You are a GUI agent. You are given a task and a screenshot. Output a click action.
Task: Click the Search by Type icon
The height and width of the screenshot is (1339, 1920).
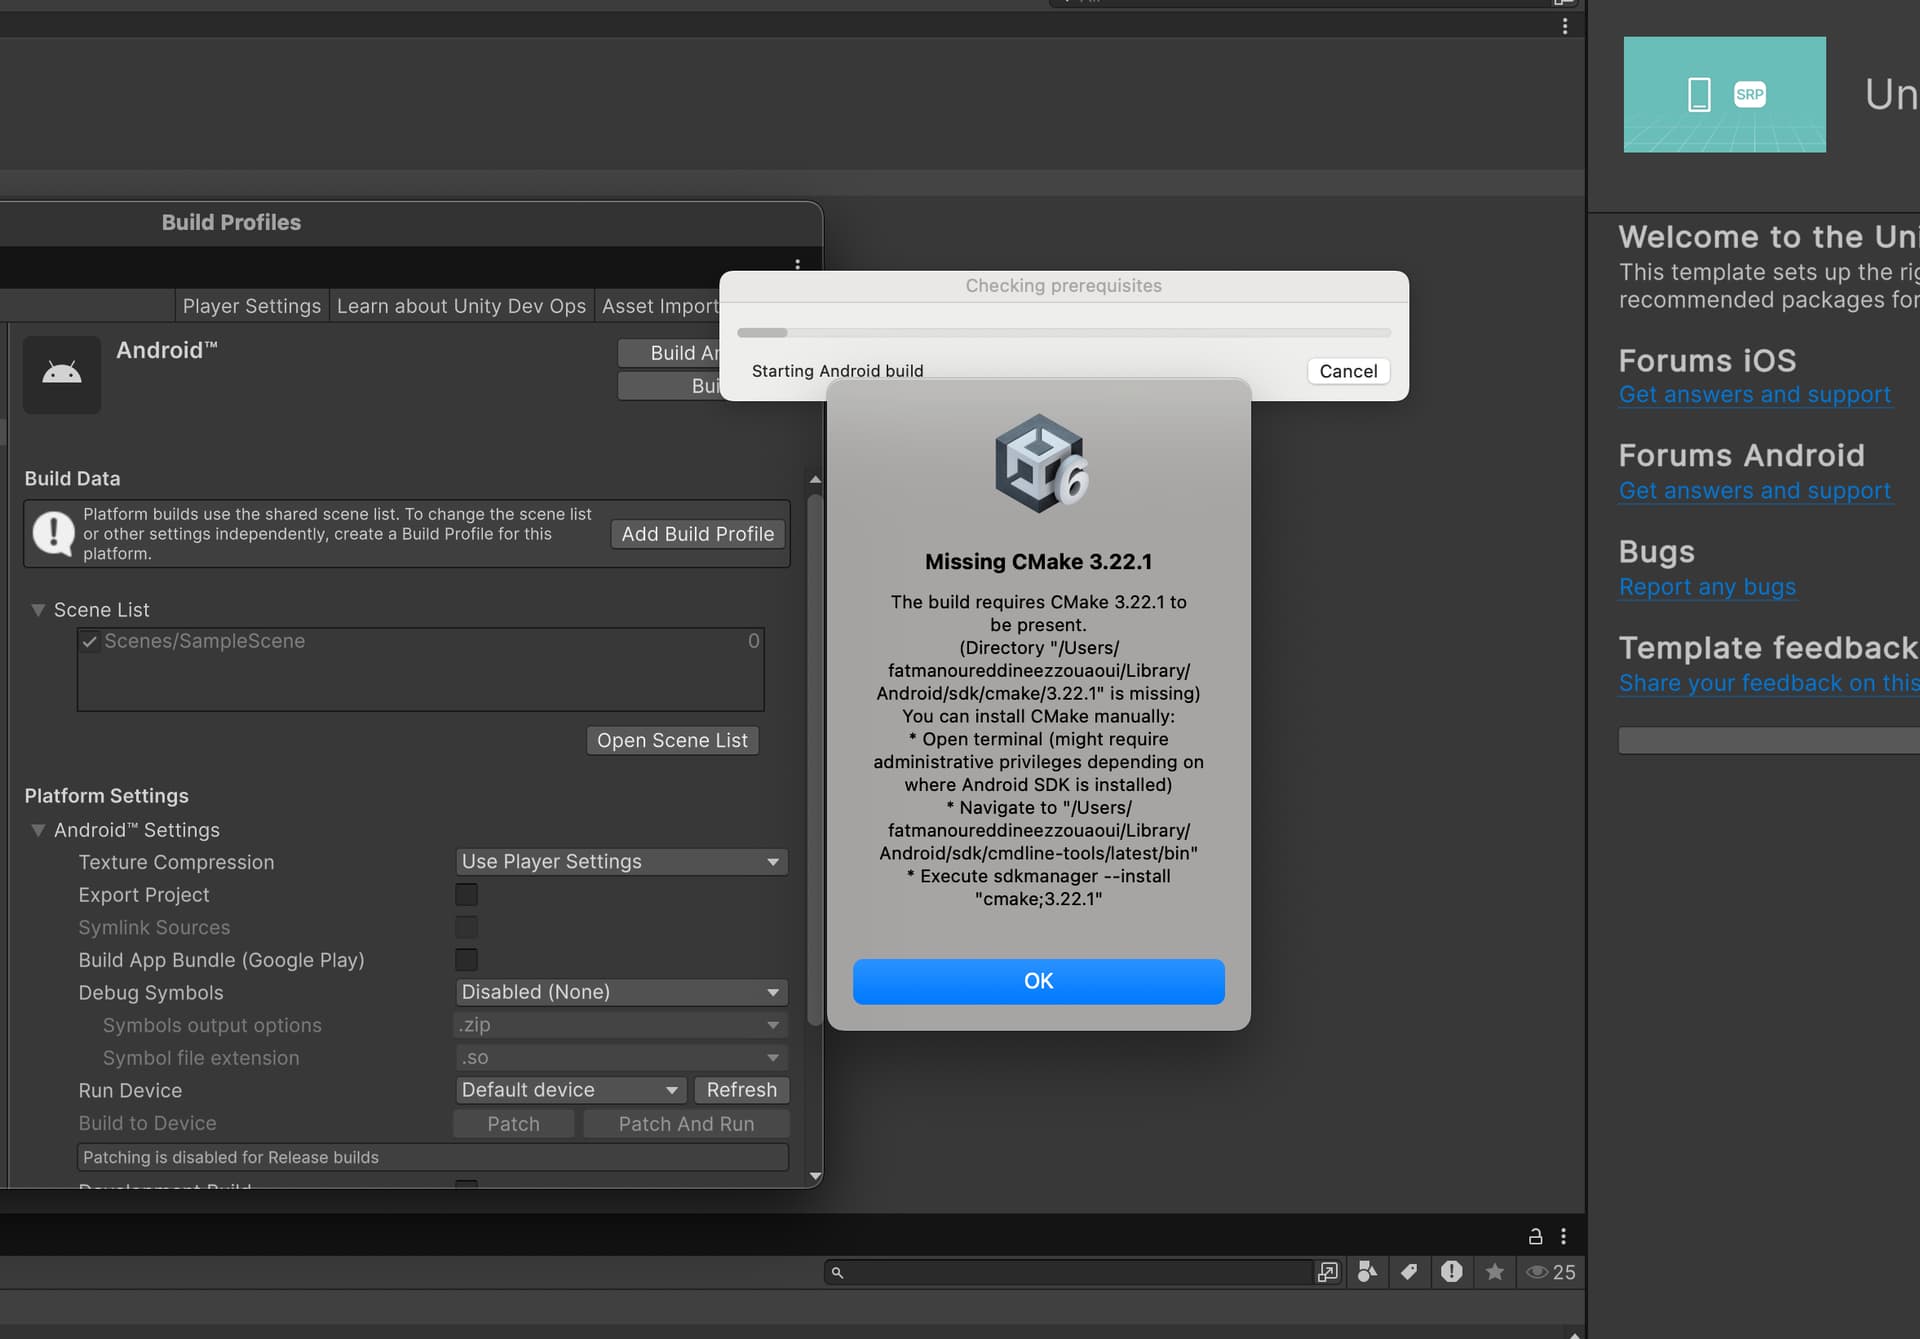coord(1367,1272)
